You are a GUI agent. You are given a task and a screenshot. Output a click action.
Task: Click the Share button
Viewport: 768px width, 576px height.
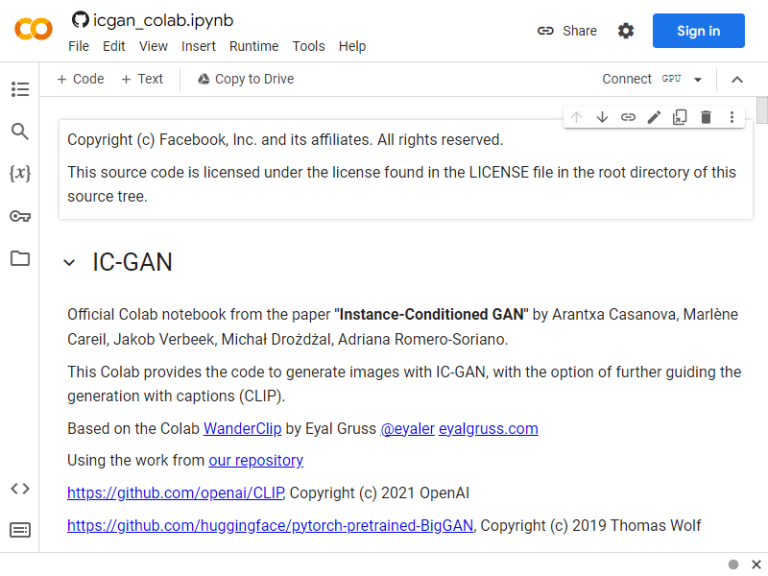pos(567,31)
